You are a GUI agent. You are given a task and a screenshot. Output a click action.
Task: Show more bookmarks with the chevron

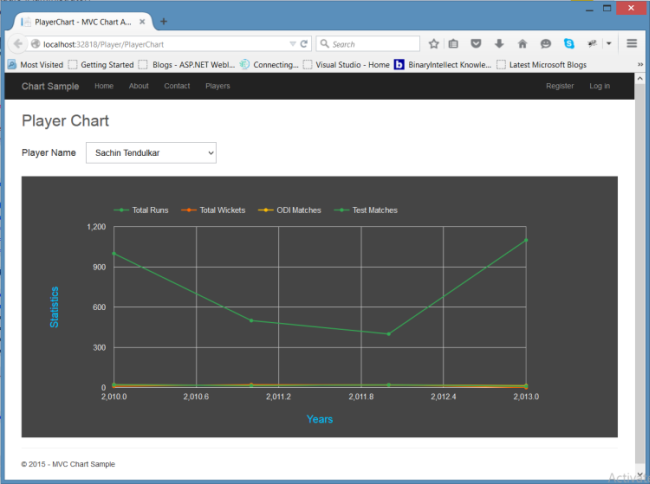click(640, 65)
